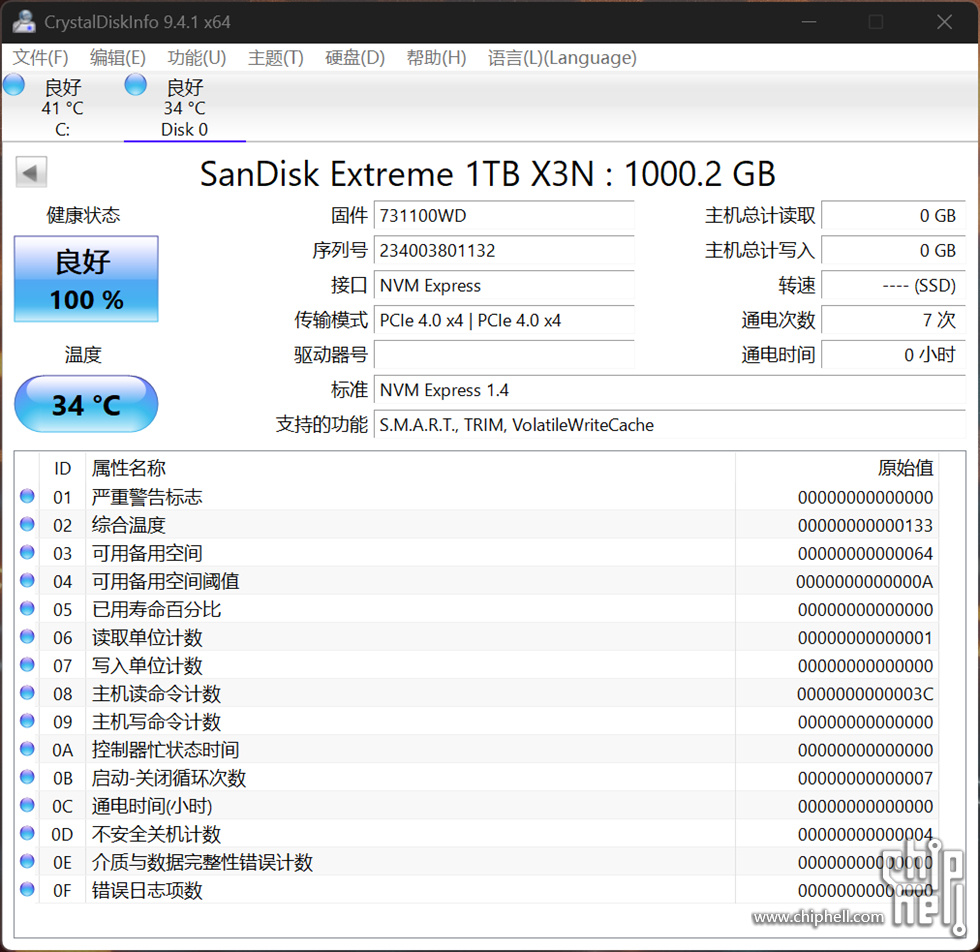
Task: Click the firmware field 731100WD
Action: coord(504,216)
